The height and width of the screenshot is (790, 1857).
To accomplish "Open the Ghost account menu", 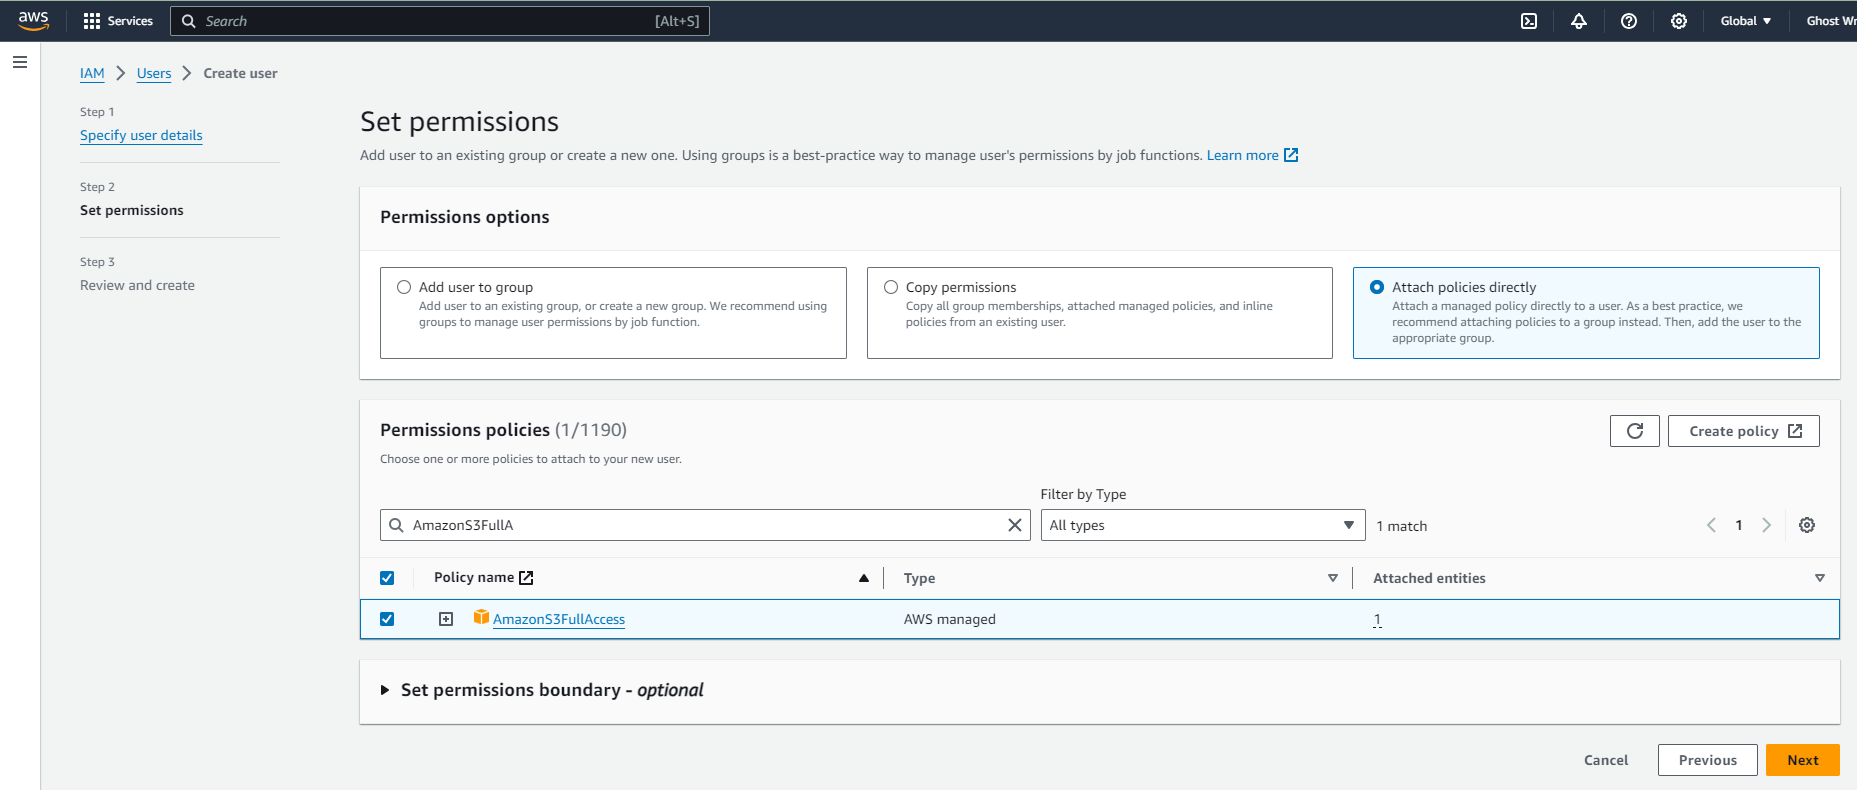I will pos(1830,21).
